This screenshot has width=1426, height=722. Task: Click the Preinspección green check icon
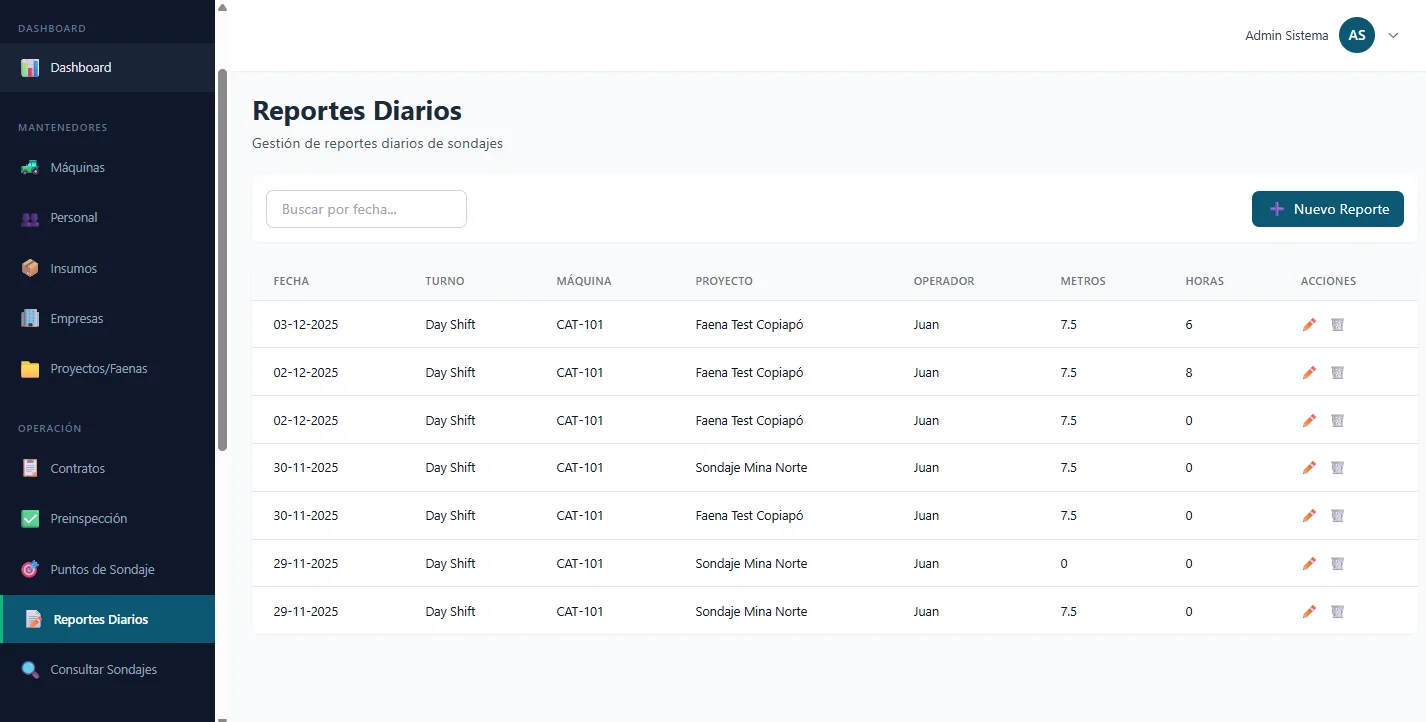click(30, 519)
